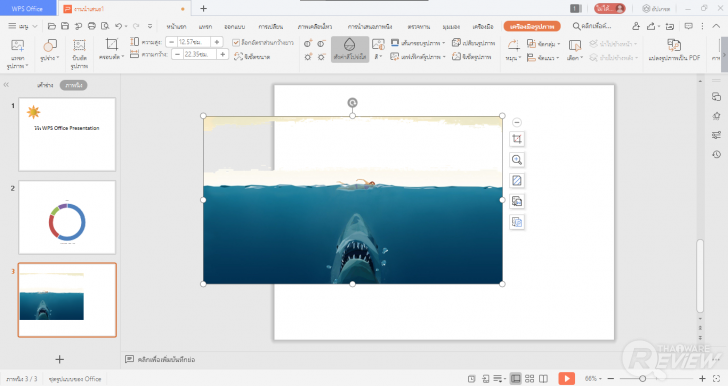728x386 pixels.
Task: Click the rotation handle above the picture
Action: 352,103
